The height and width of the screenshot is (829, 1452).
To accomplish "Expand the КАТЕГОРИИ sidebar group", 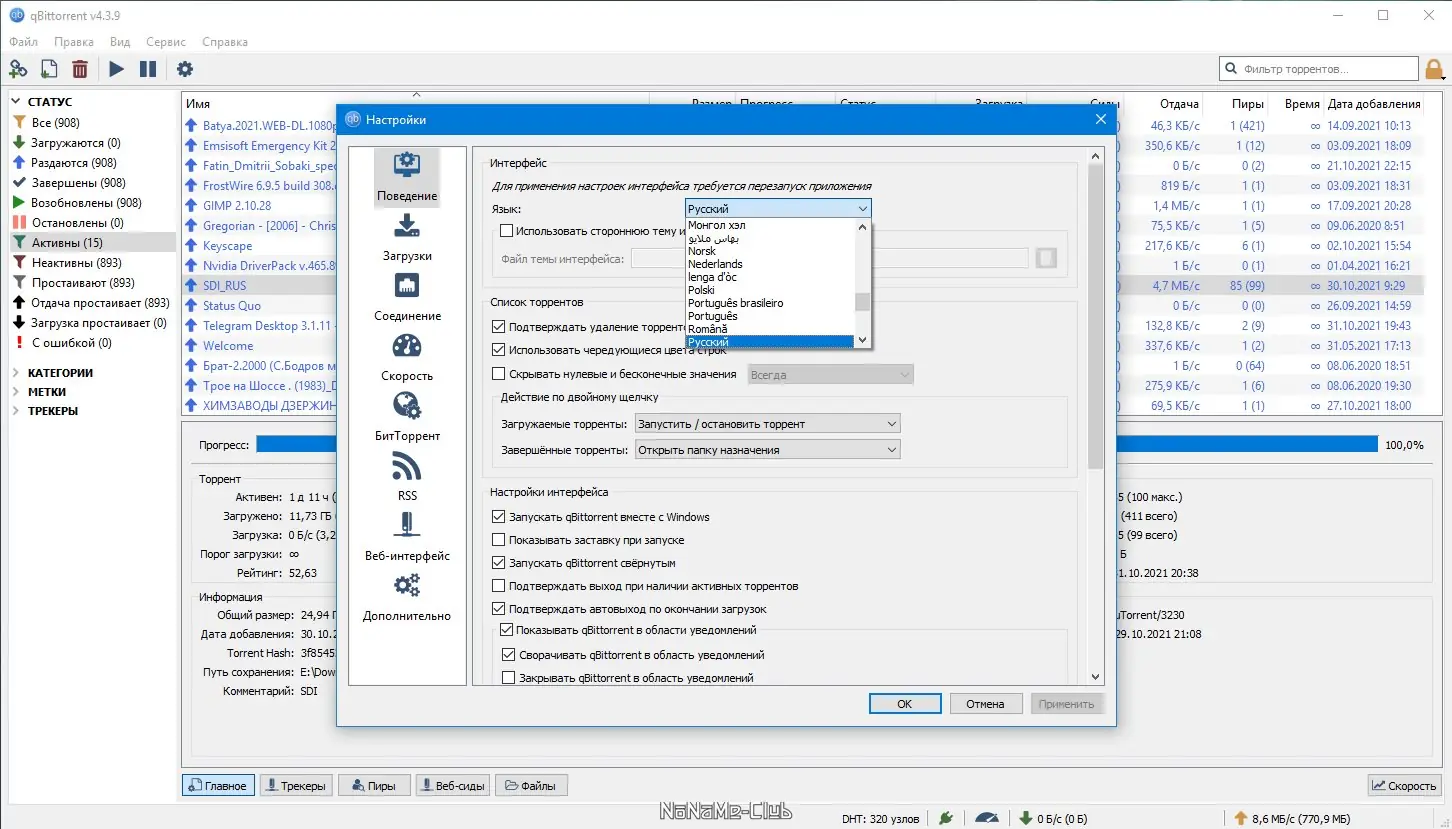I will pos(17,373).
